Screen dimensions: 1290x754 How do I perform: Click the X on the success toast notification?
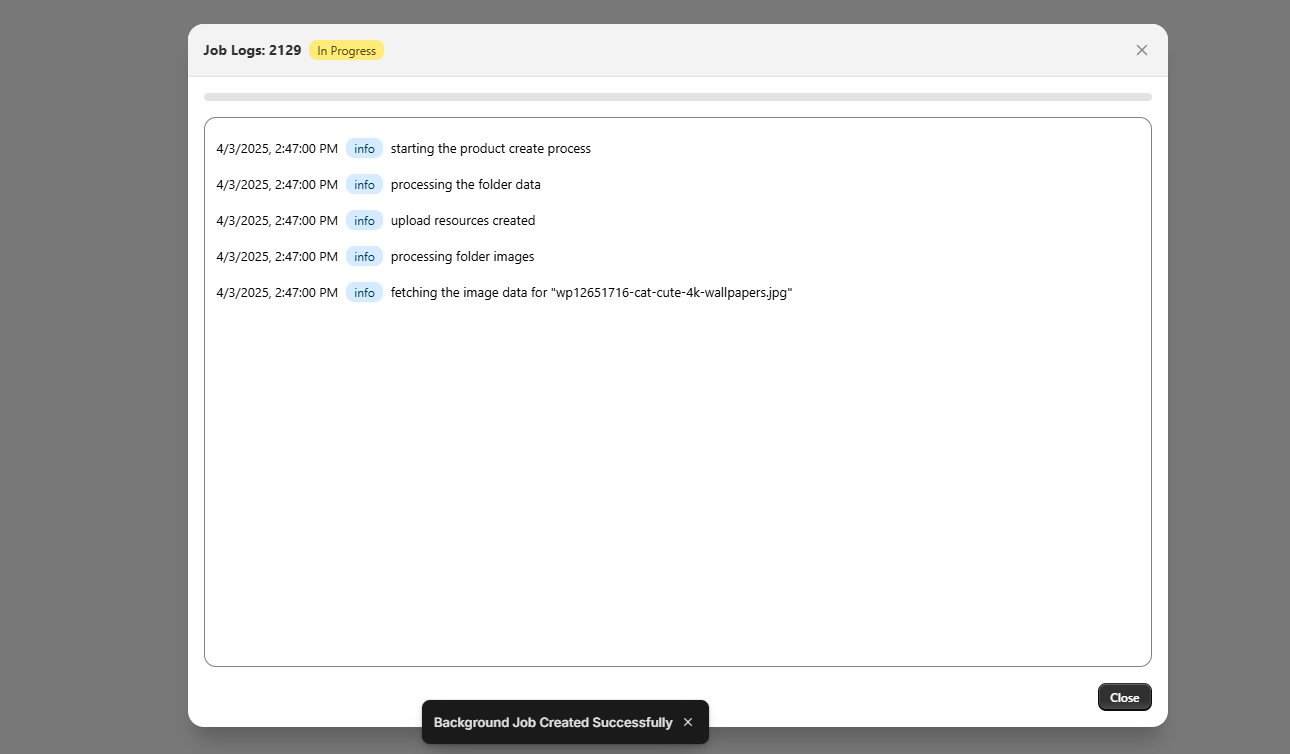pyautogui.click(x=687, y=722)
